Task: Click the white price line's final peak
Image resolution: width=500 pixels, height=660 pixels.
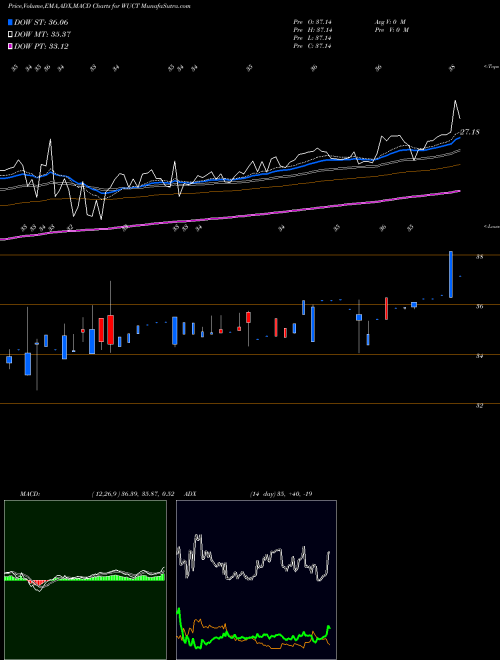Action: click(x=455, y=101)
